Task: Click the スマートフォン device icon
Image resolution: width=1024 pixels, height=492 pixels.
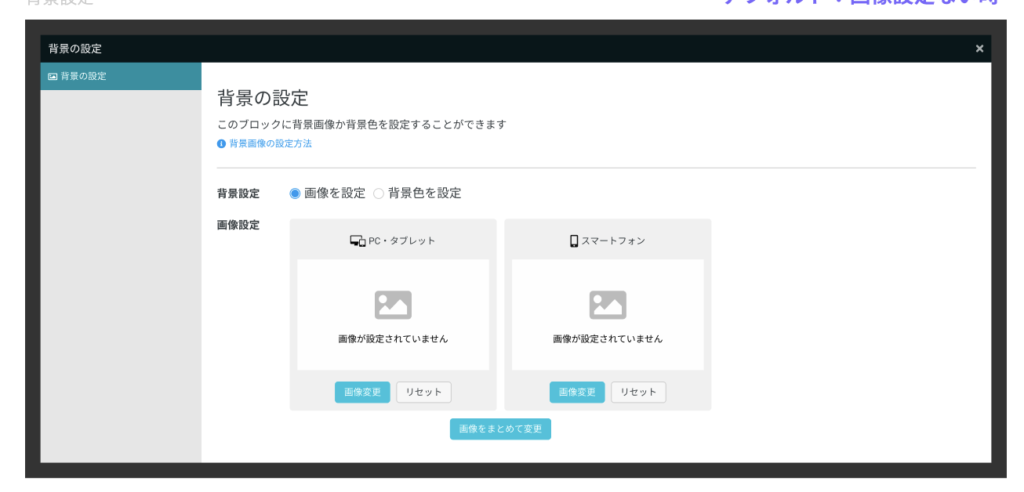Action: 574,241
